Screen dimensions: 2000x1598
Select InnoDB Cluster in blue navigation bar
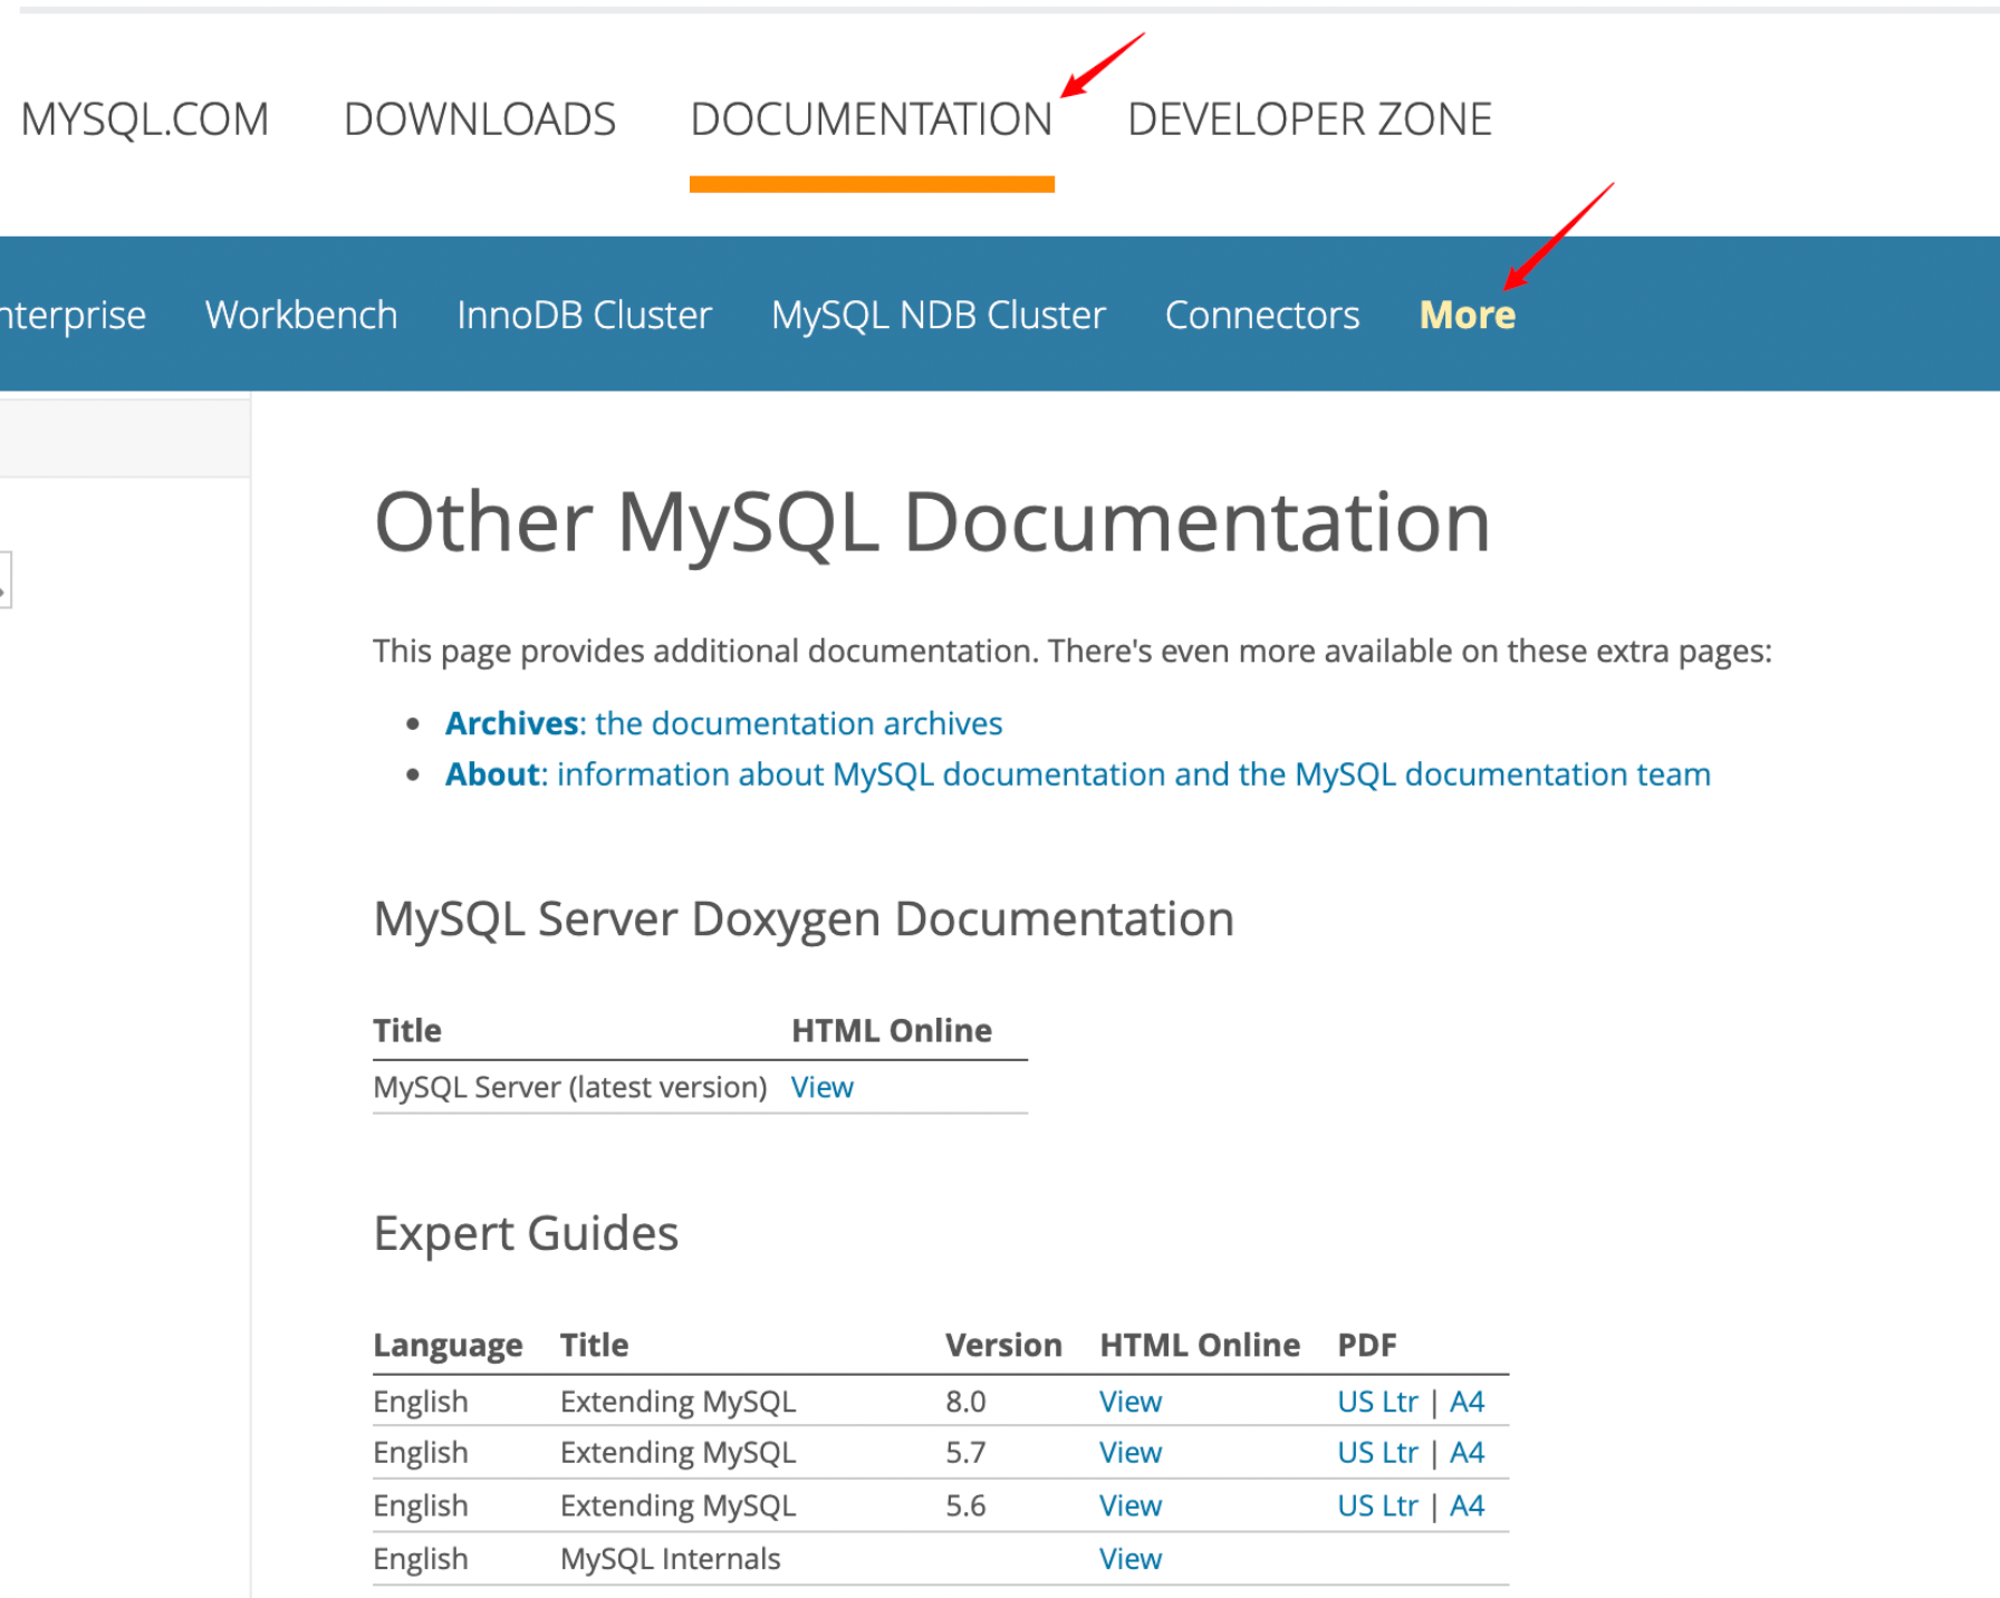[x=584, y=315]
